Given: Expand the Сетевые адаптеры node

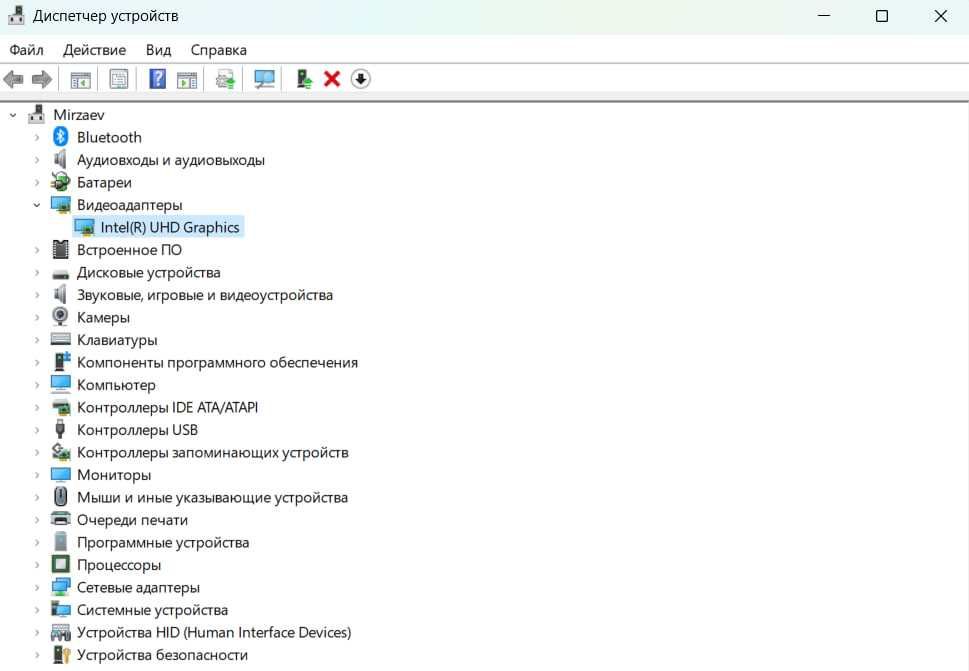Looking at the screenshot, I should [36, 587].
